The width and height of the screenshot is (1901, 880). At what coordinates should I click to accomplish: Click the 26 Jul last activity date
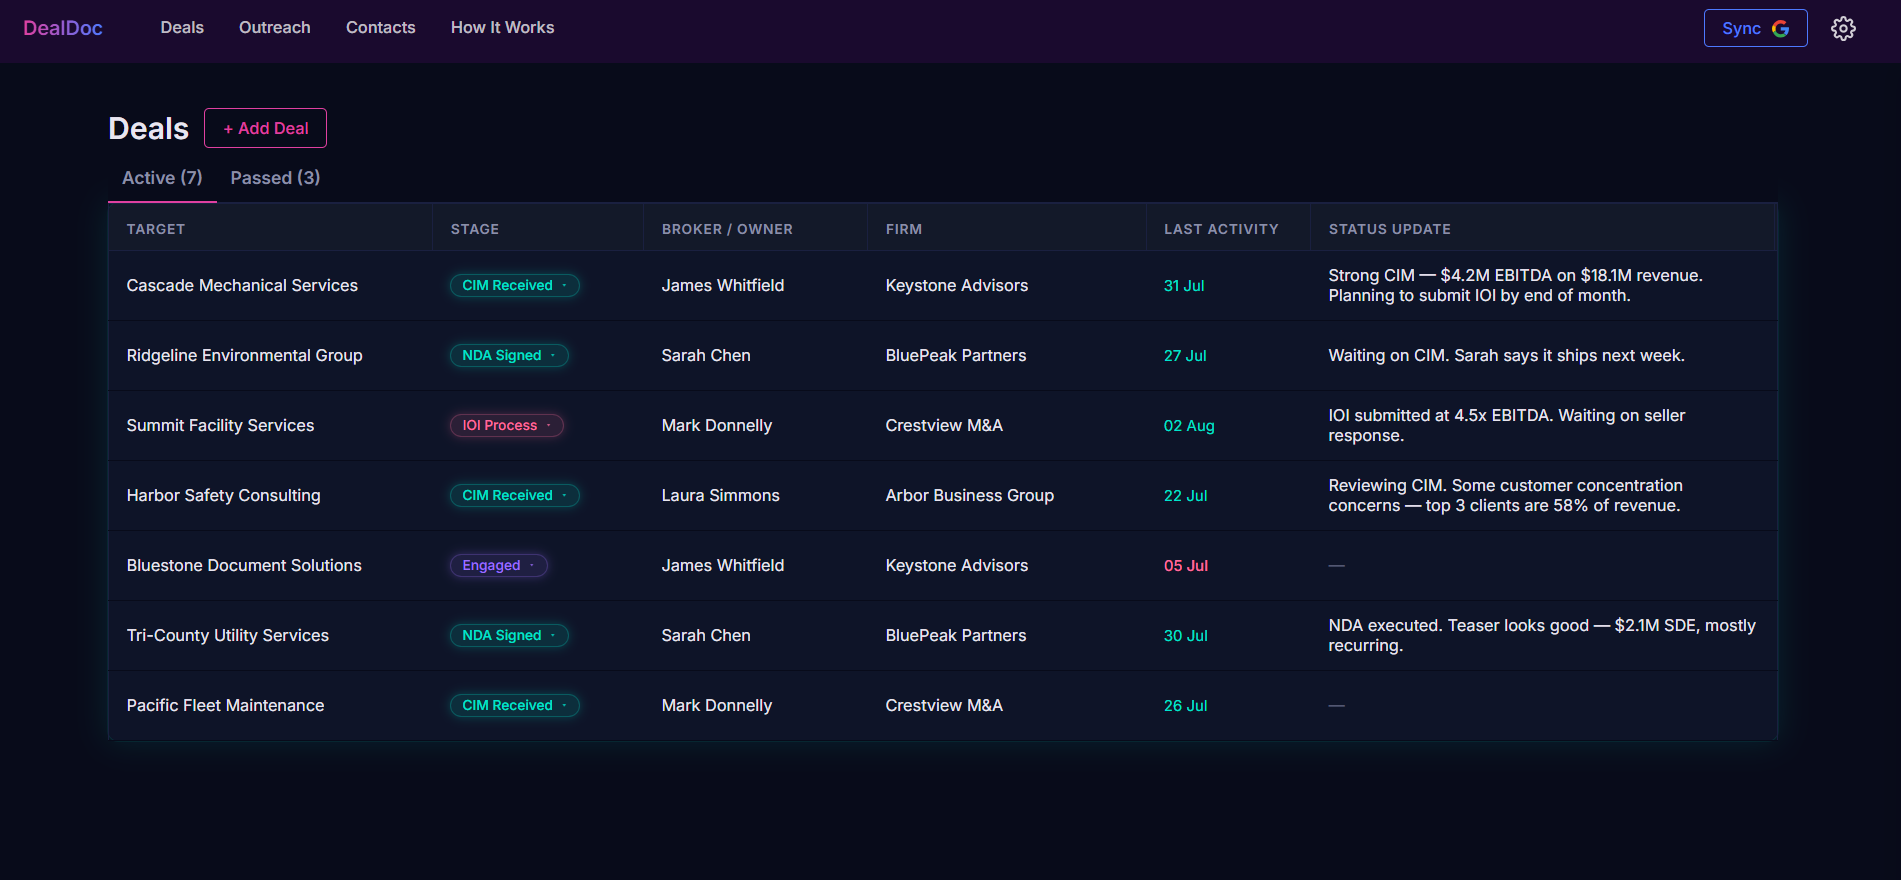coord(1186,705)
